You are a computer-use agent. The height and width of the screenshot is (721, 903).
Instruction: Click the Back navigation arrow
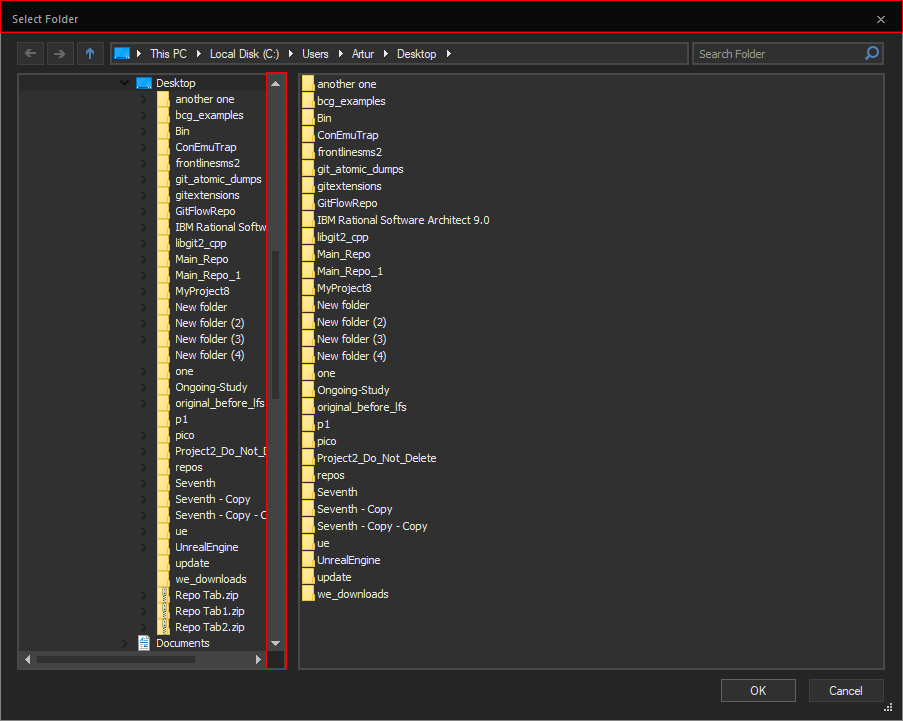click(30, 53)
